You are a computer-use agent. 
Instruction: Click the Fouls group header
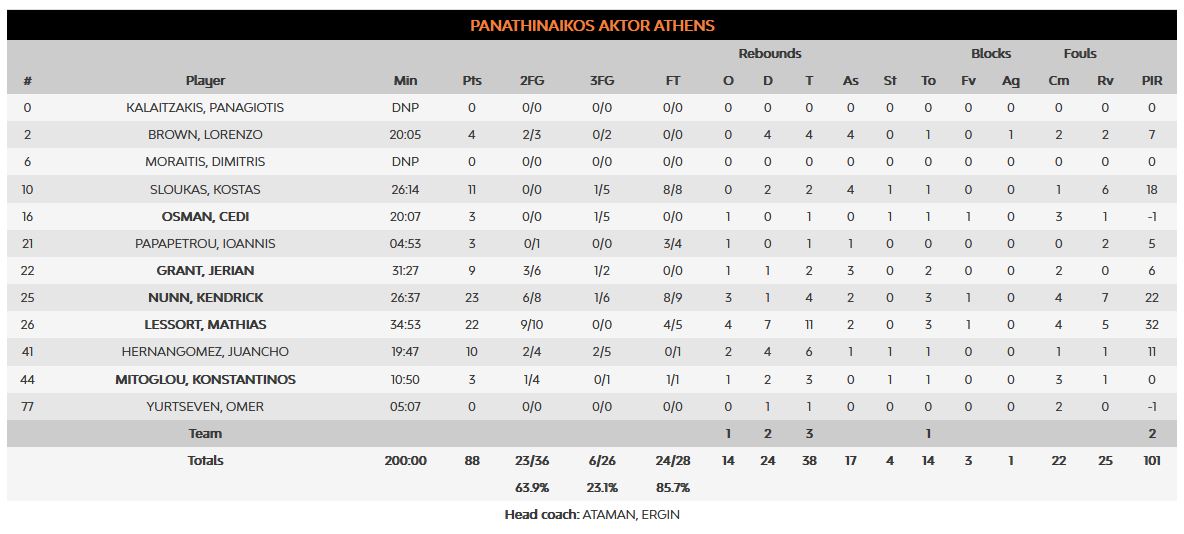1080,53
